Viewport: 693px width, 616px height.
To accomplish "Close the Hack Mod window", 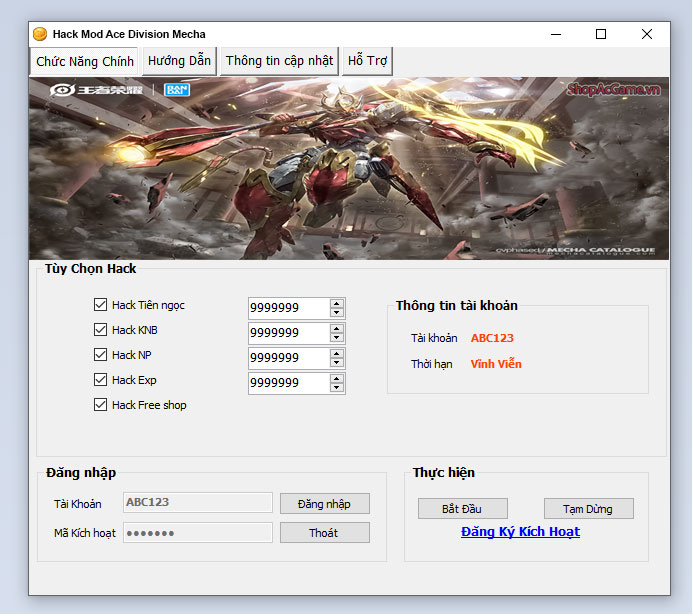I will (x=647, y=34).
